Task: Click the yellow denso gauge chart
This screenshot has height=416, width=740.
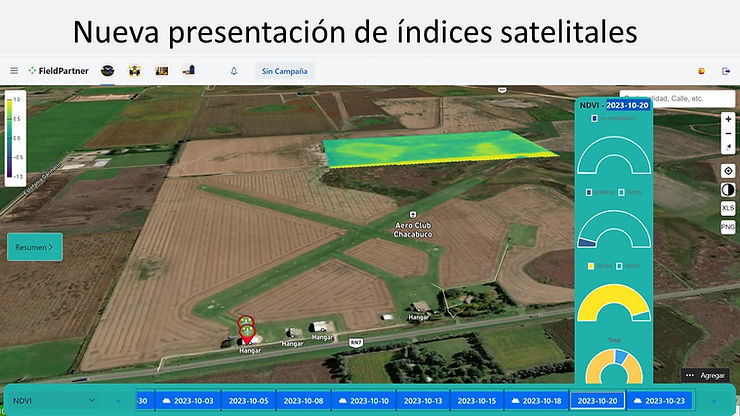Action: 614,303
